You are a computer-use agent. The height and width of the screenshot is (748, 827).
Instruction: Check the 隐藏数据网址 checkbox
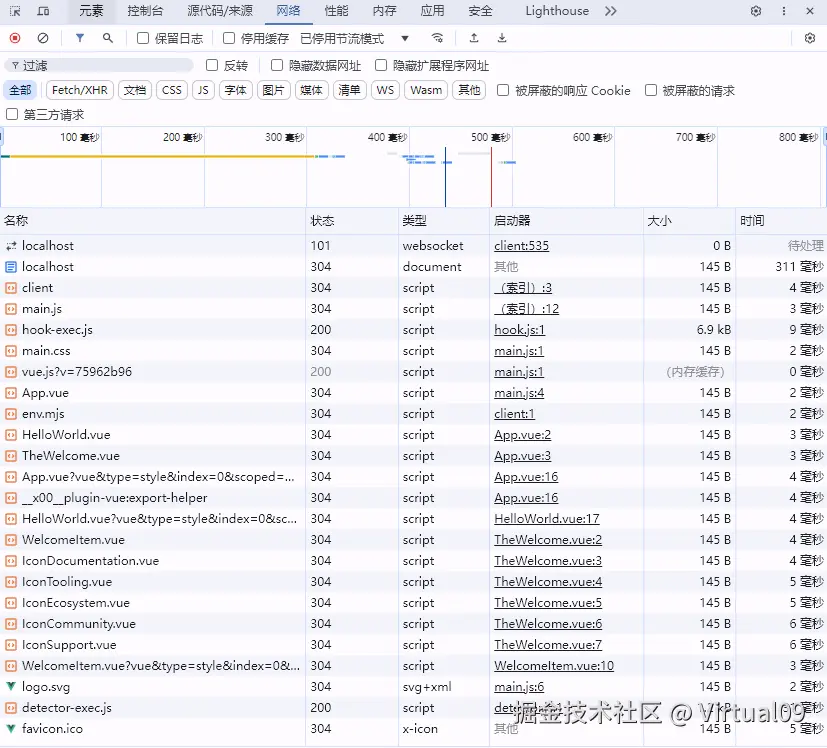click(x=277, y=65)
